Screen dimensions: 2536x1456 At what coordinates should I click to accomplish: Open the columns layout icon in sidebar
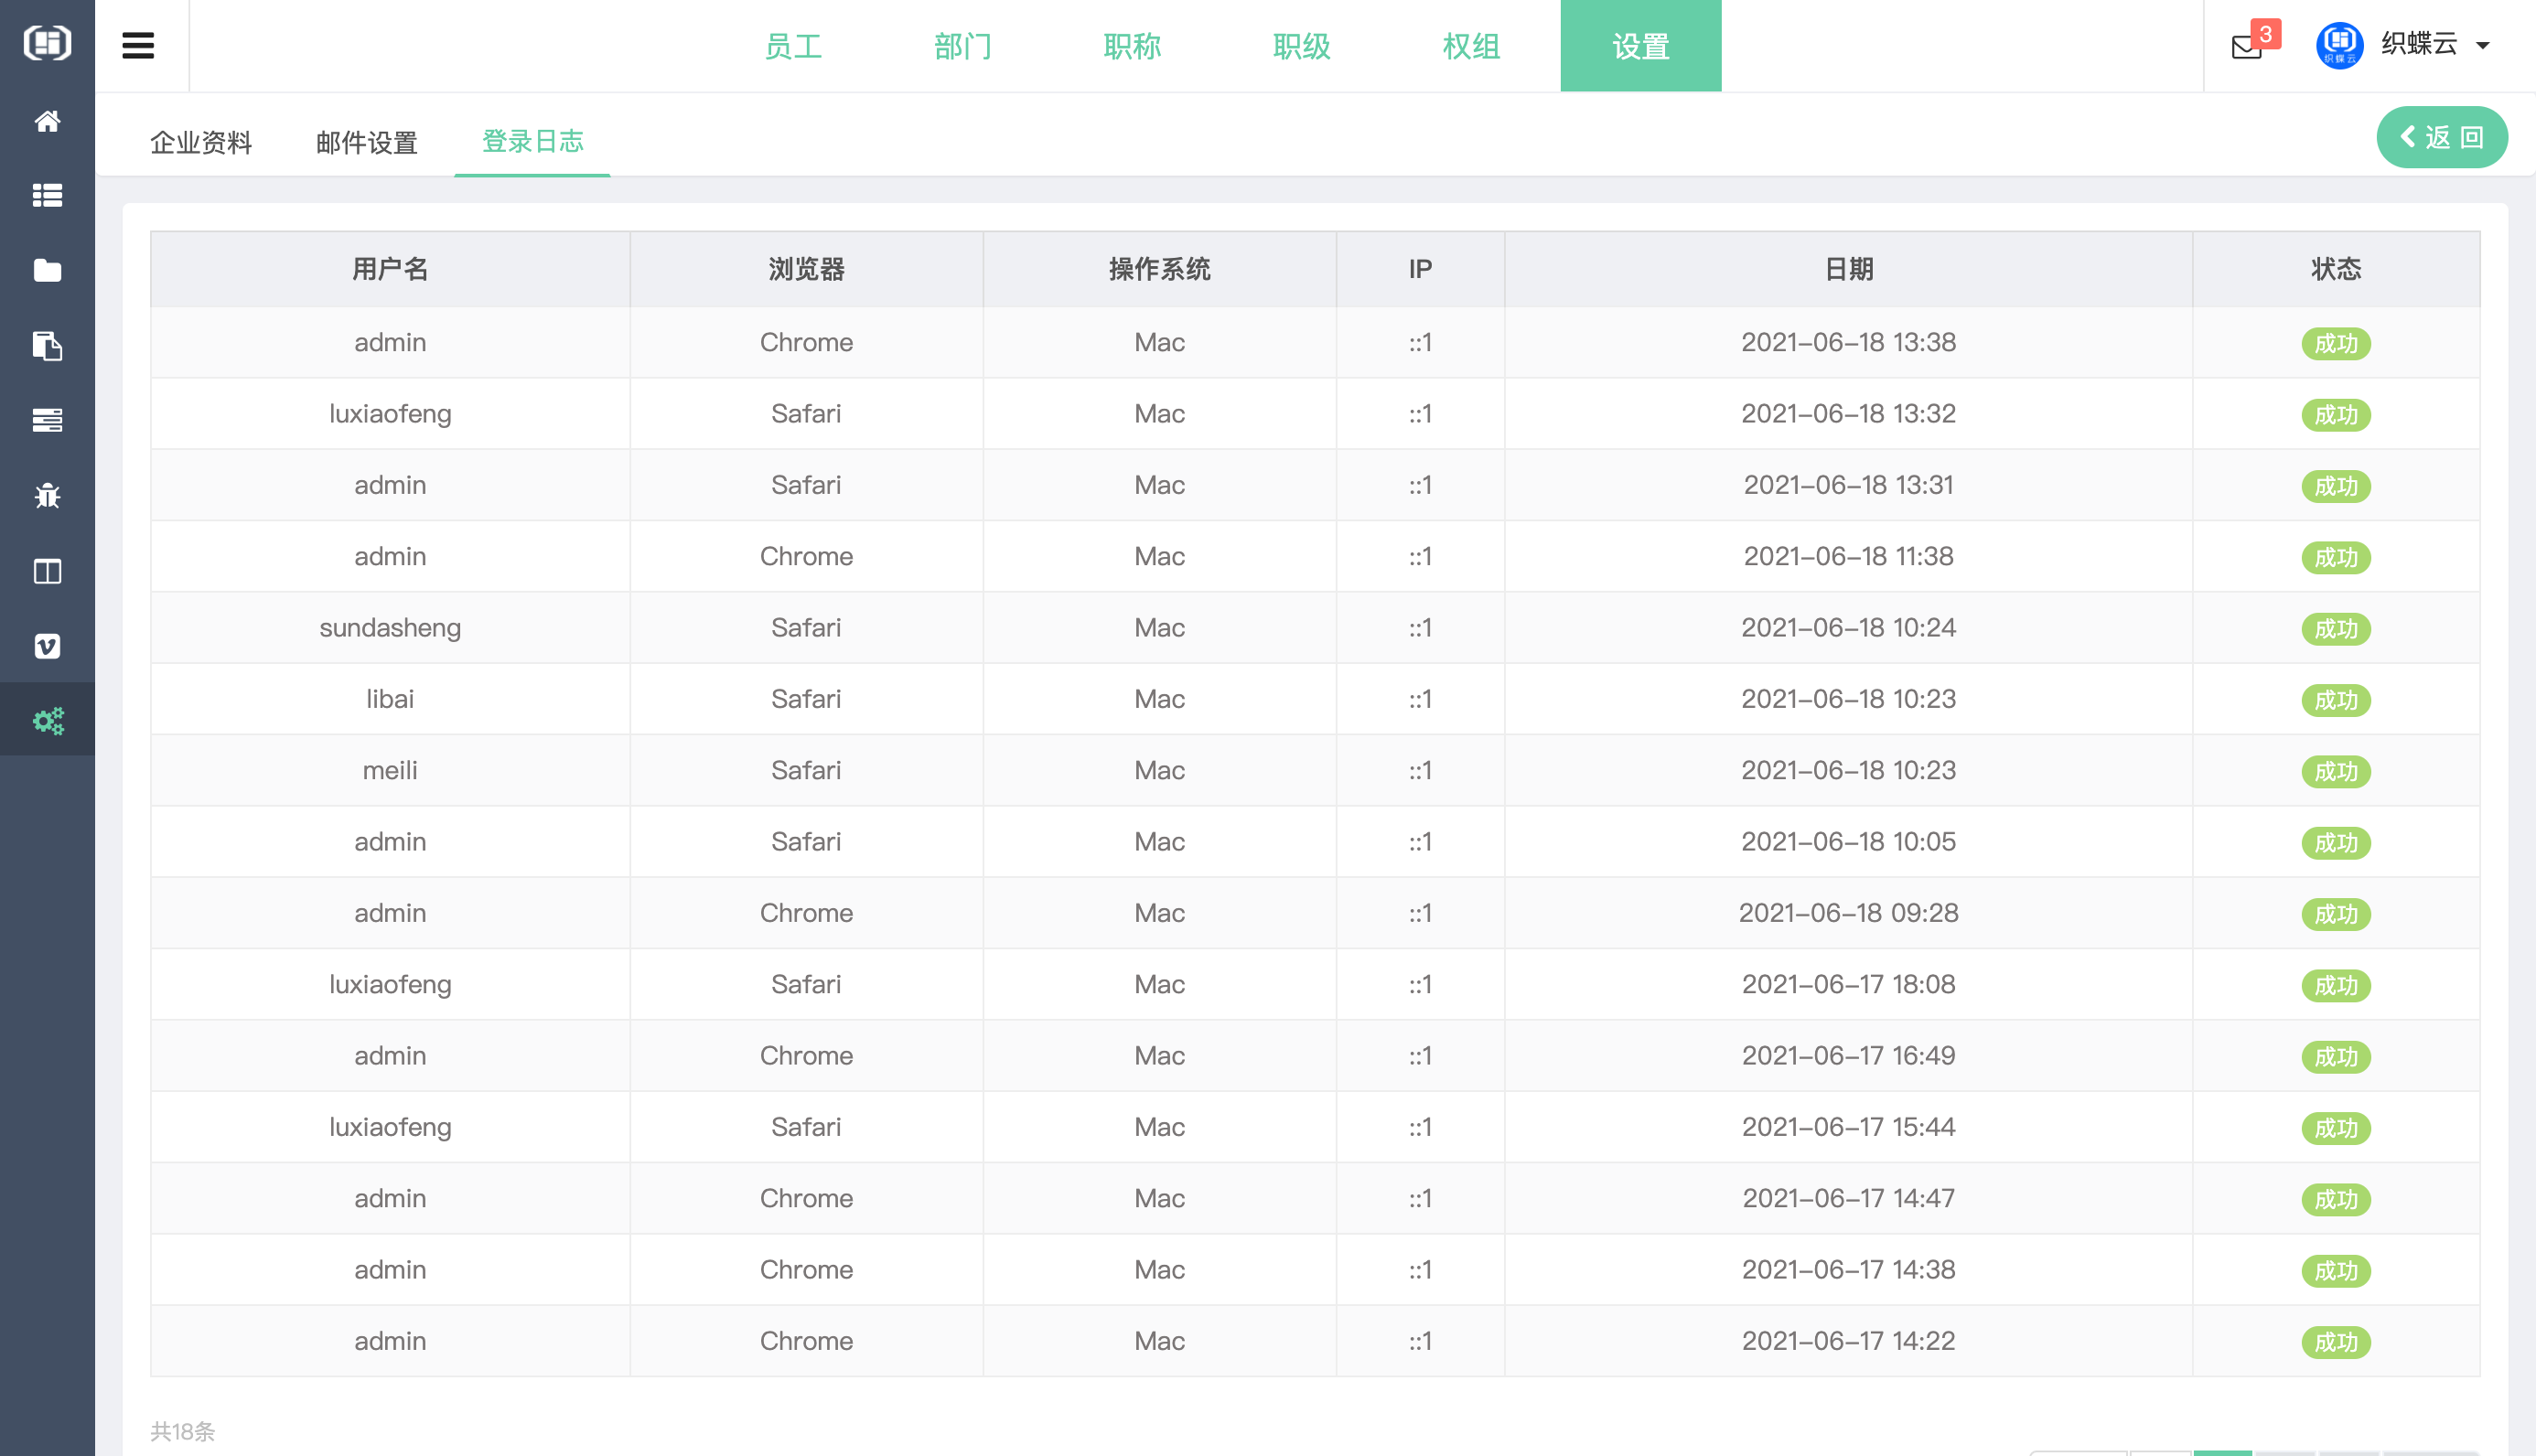(47, 571)
